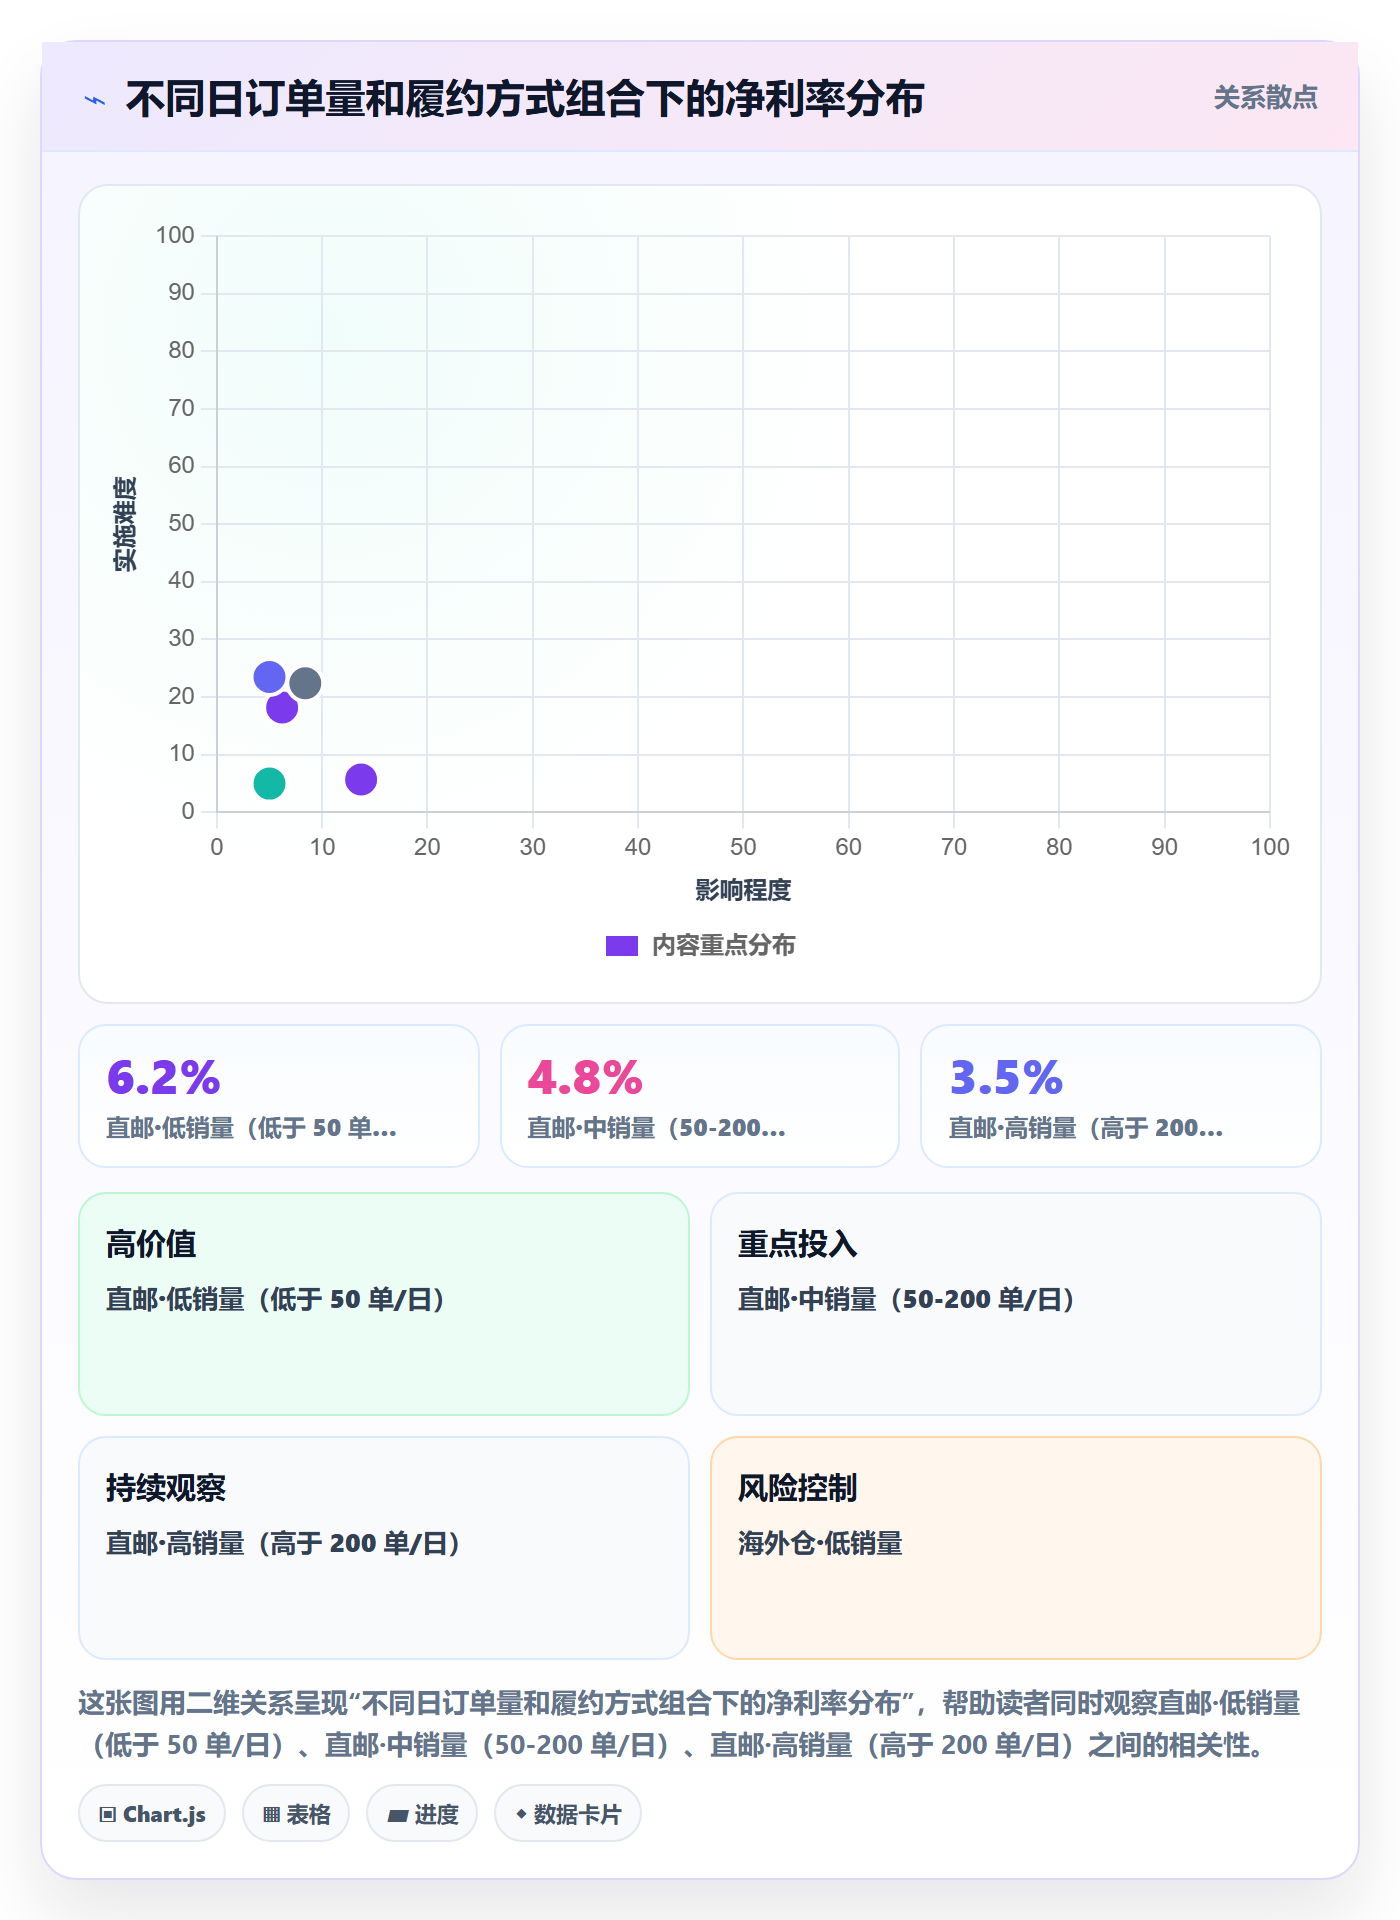Select the teal scatter point on the chart
The height and width of the screenshot is (1920, 1400).
point(269,783)
